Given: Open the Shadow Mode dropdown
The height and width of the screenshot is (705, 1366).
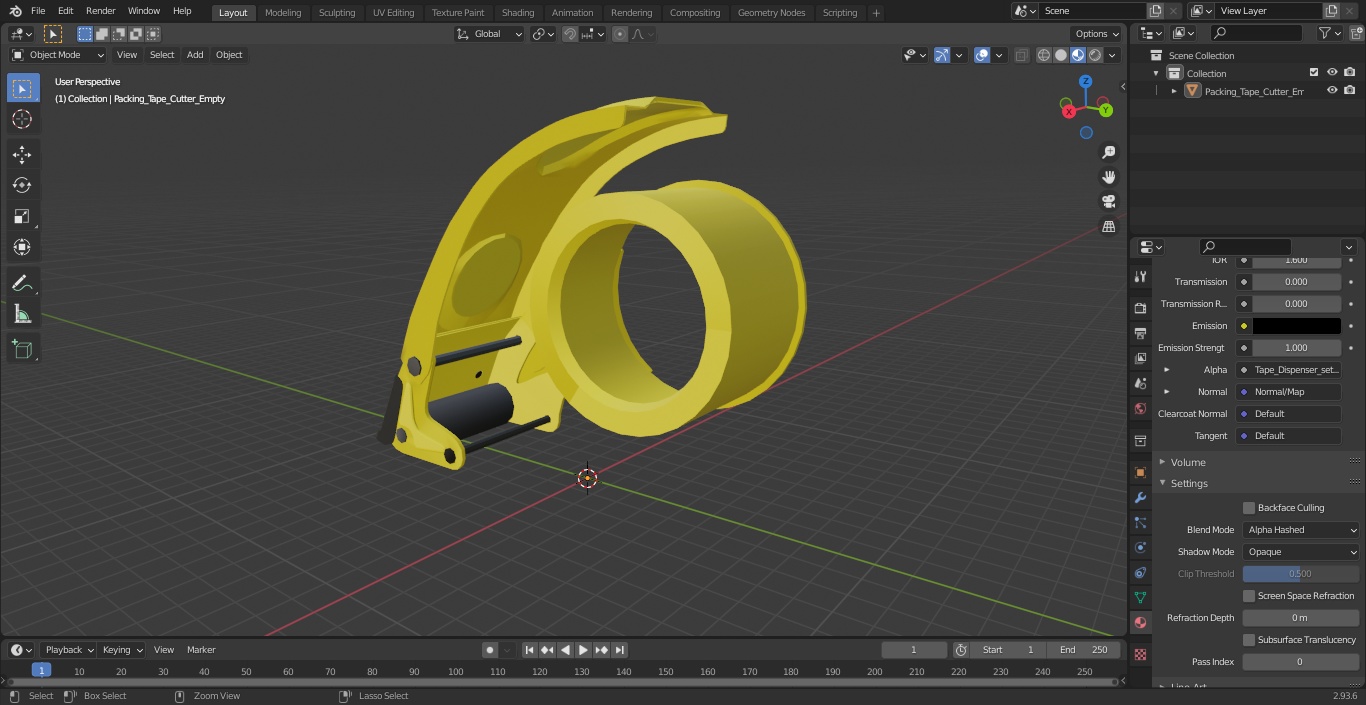Looking at the screenshot, I should 1301,552.
